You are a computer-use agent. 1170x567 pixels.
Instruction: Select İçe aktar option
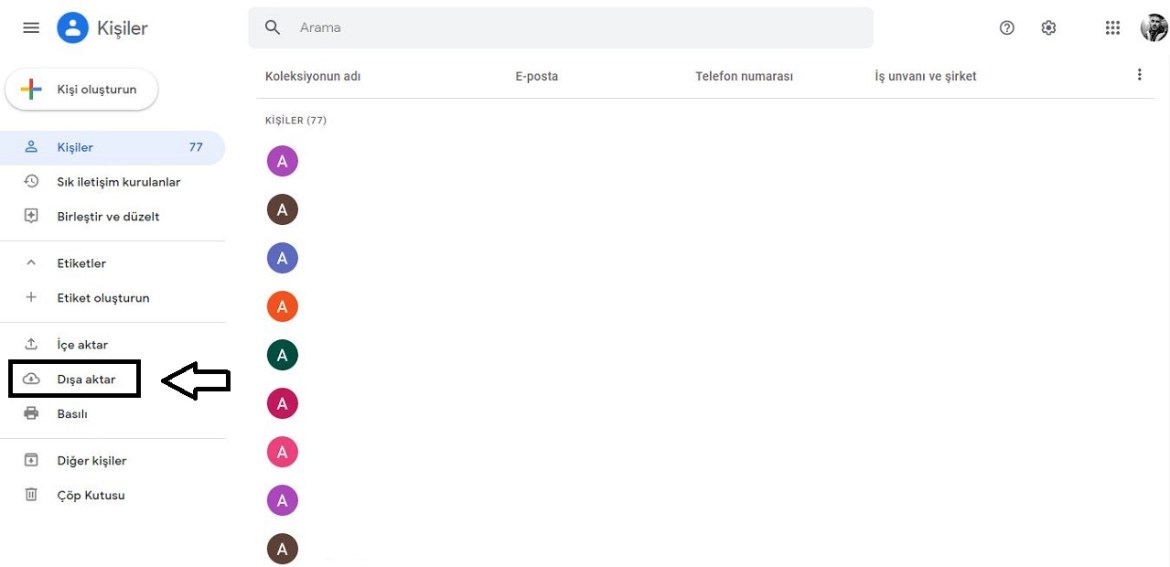point(82,345)
